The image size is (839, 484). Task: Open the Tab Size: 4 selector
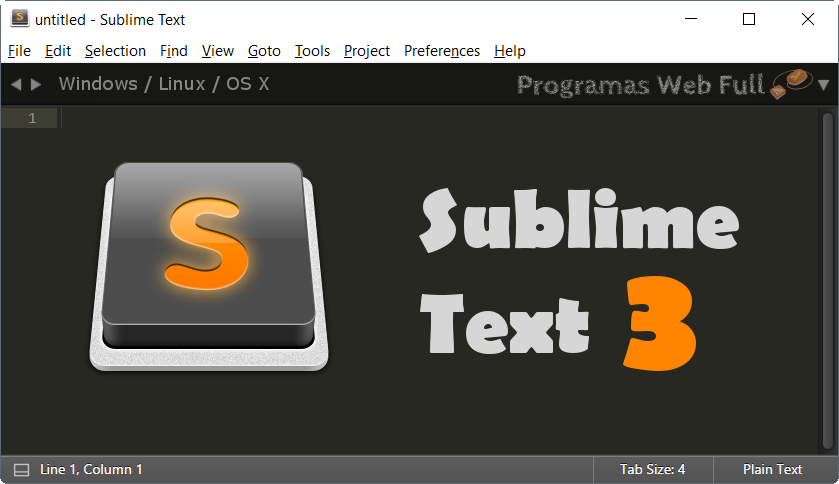click(652, 470)
